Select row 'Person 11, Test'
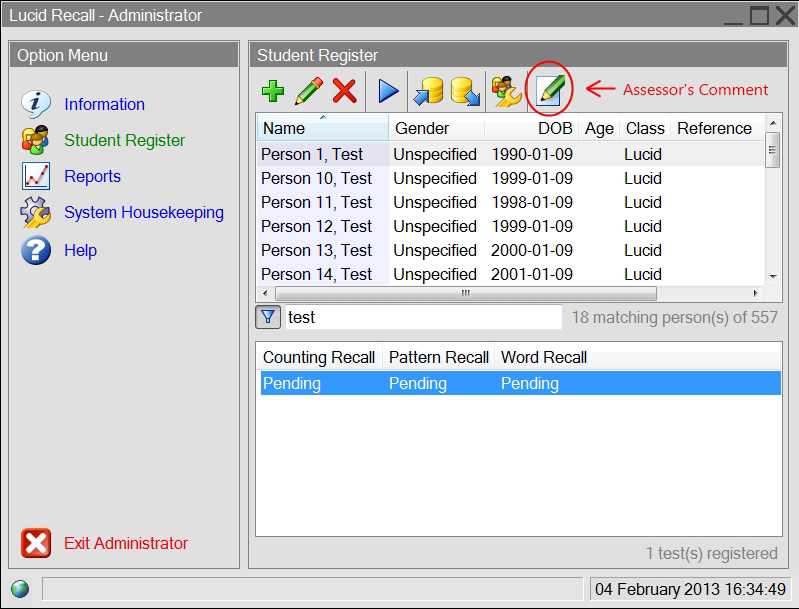The width and height of the screenshot is (799, 609). (x=511, y=202)
